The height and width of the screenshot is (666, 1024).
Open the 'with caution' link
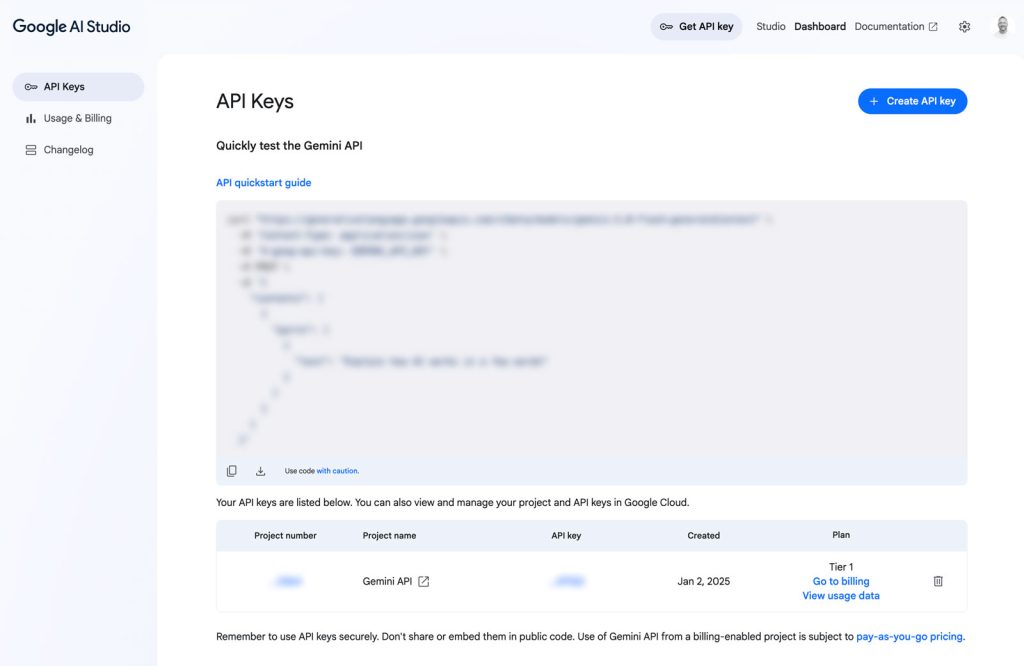pyautogui.click(x=337, y=471)
